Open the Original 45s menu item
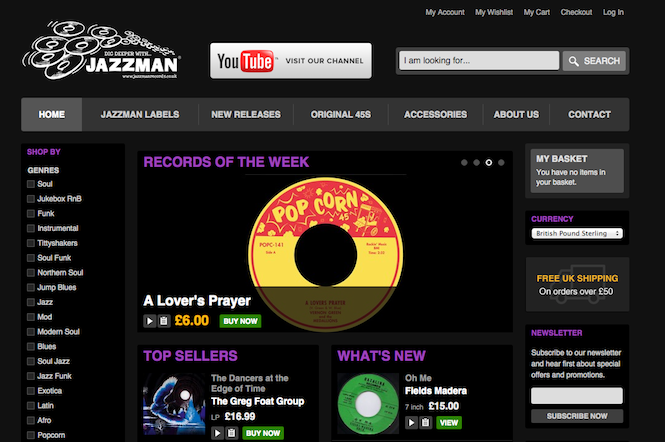The image size is (665, 442). pos(341,115)
